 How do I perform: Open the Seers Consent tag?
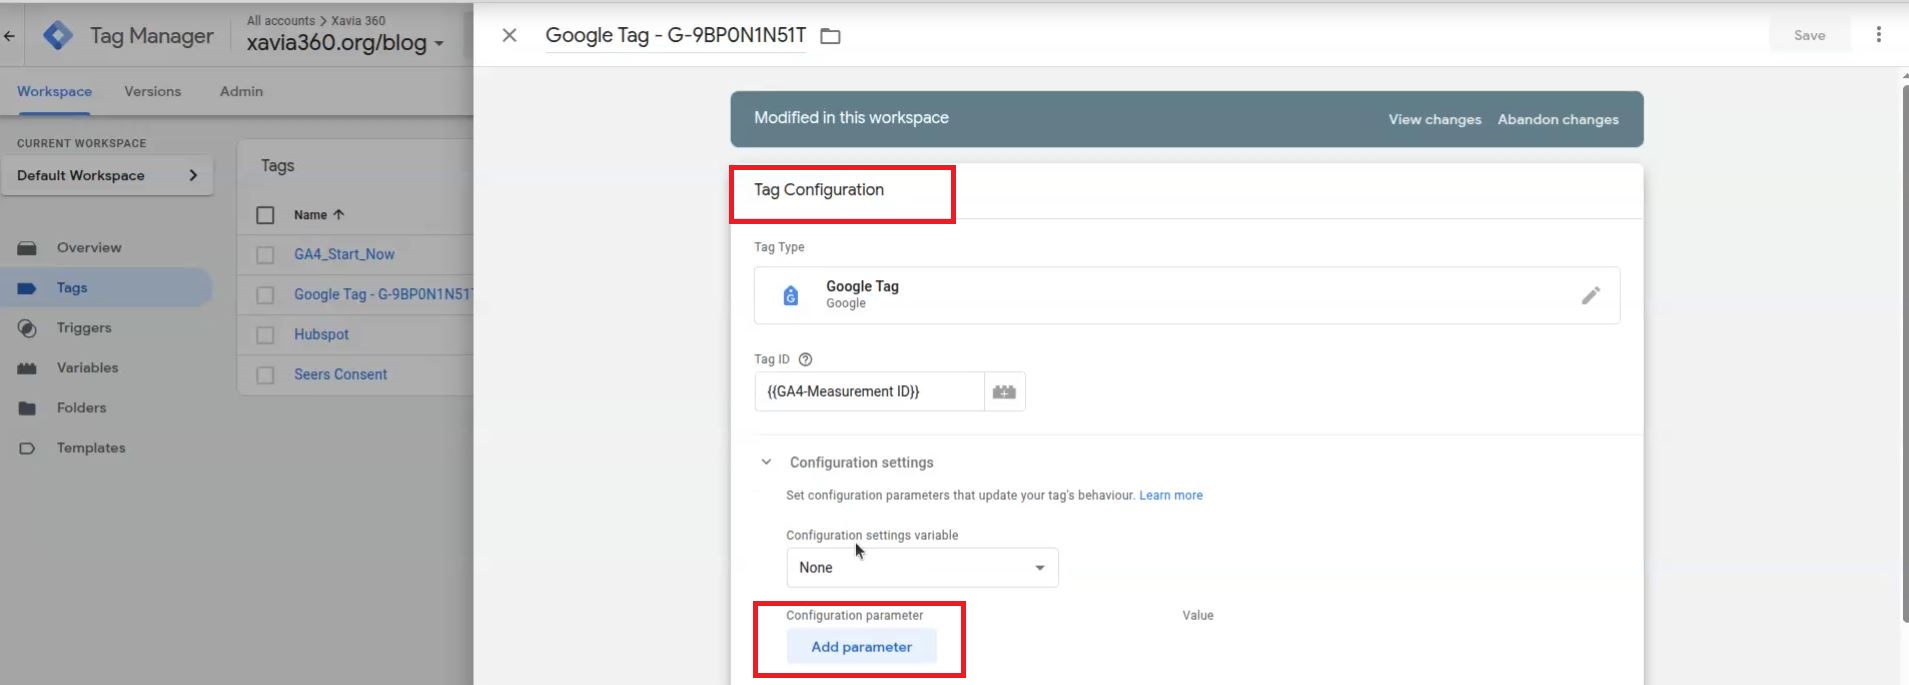340,375
